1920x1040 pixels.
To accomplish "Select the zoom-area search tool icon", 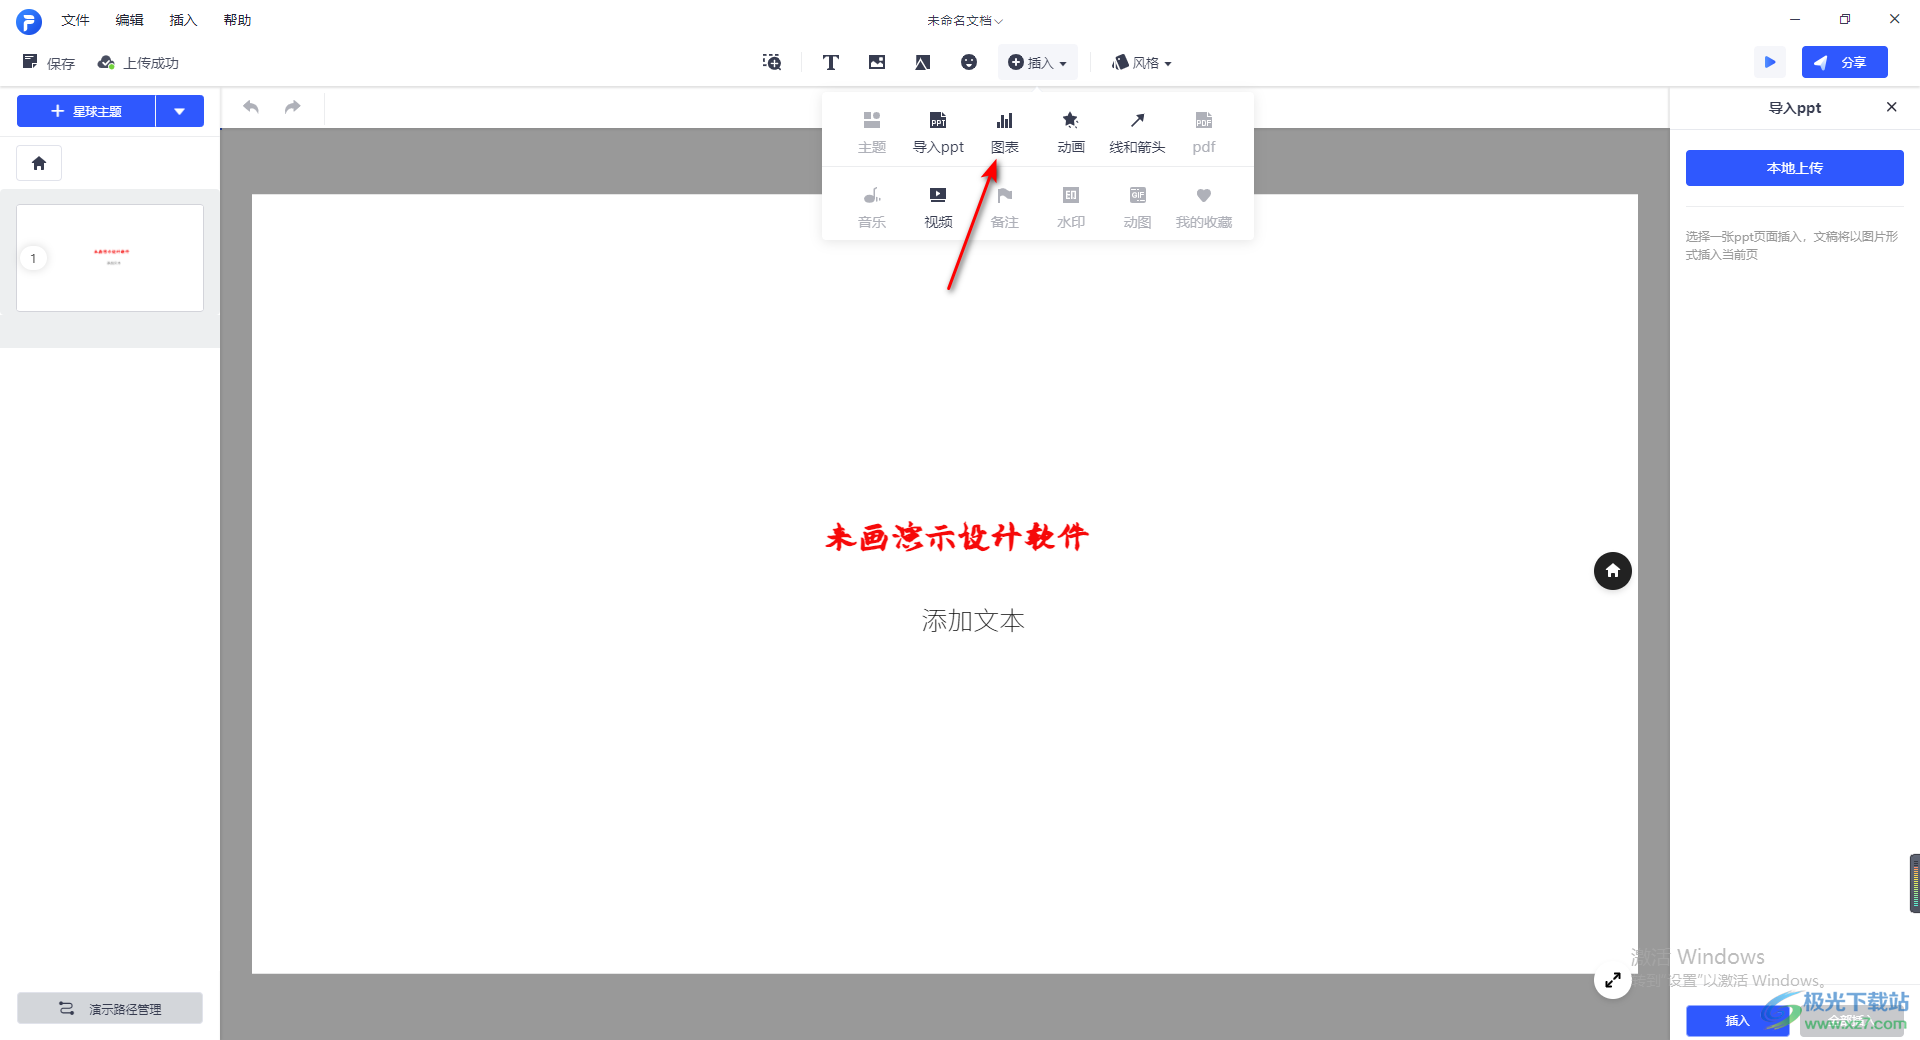I will coord(772,62).
